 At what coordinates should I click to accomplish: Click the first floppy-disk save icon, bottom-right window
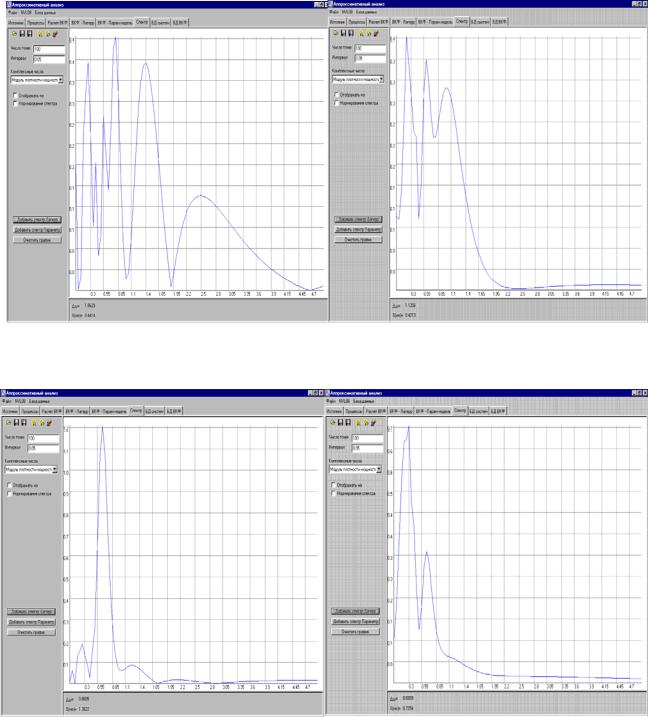340,422
